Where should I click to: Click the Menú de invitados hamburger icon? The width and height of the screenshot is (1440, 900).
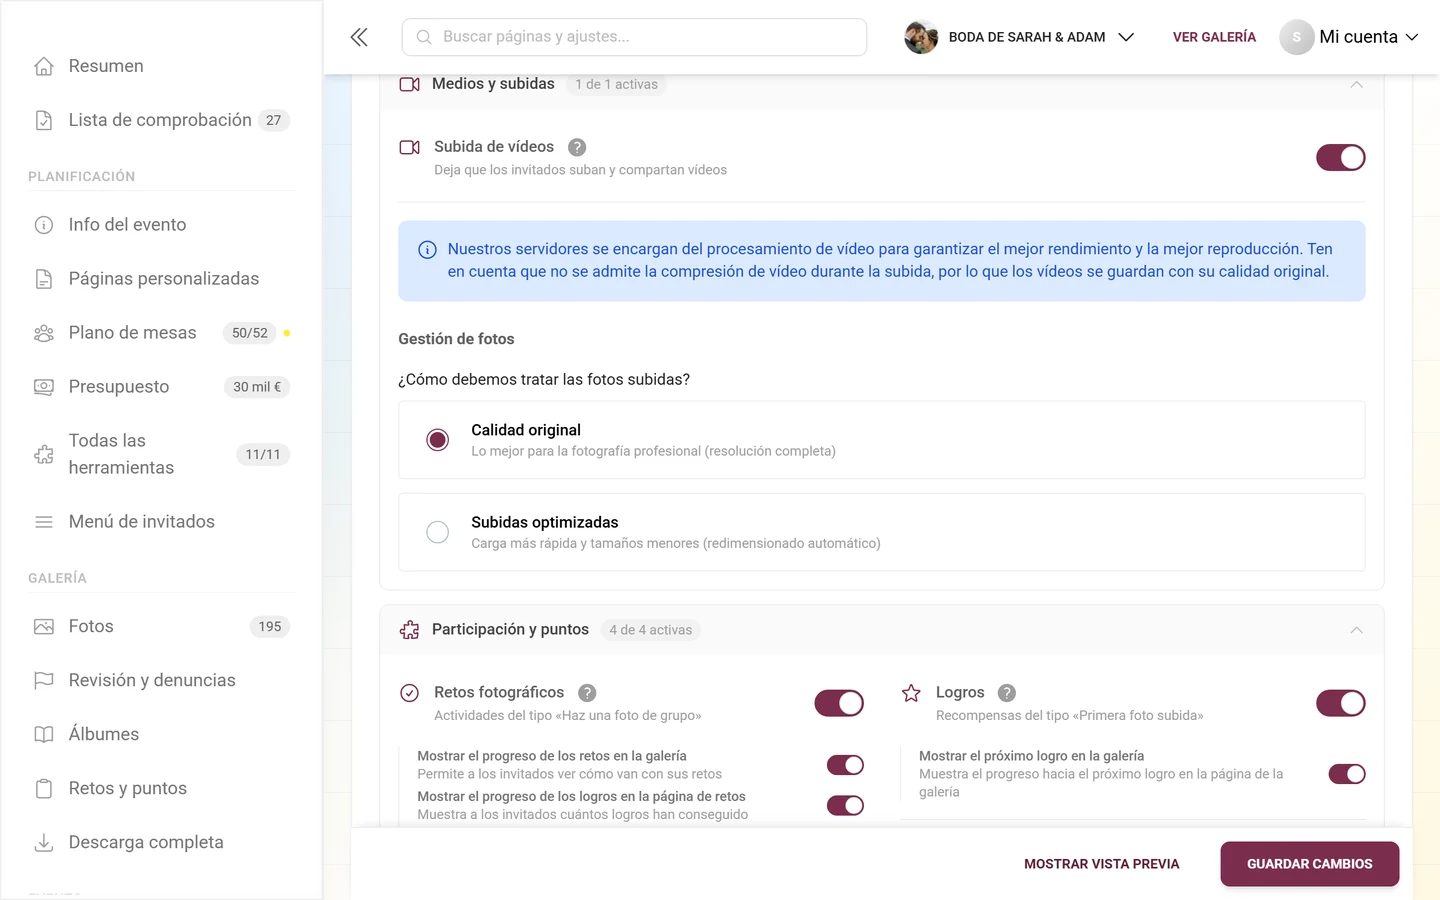tap(44, 522)
